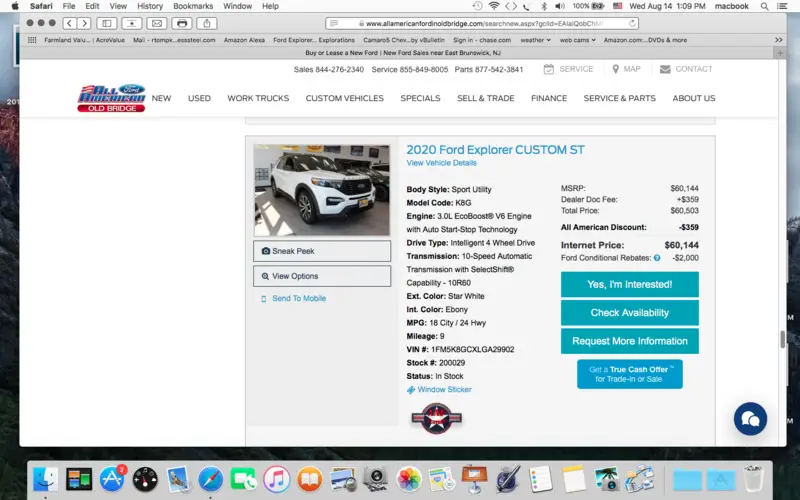Image resolution: width=800 pixels, height=500 pixels.
Task: Click the Mail toolbar envelope icon
Action: tap(157, 23)
